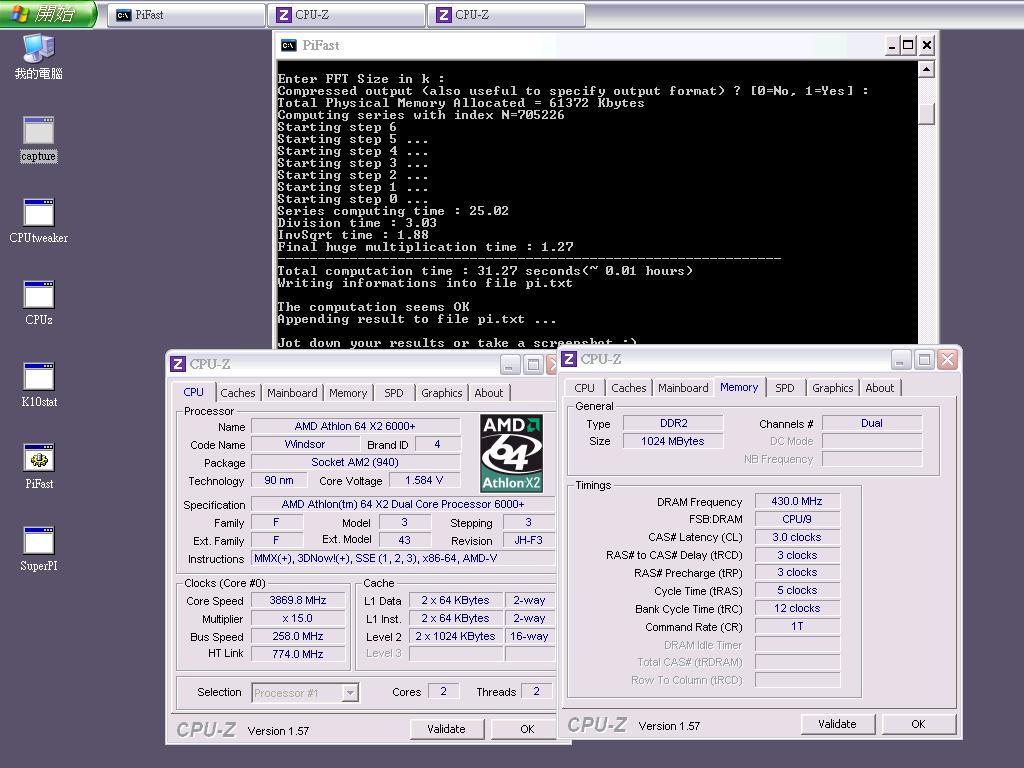This screenshot has width=1024, height=768.
Task: Maximize the PiFast console window
Action: click(x=908, y=45)
